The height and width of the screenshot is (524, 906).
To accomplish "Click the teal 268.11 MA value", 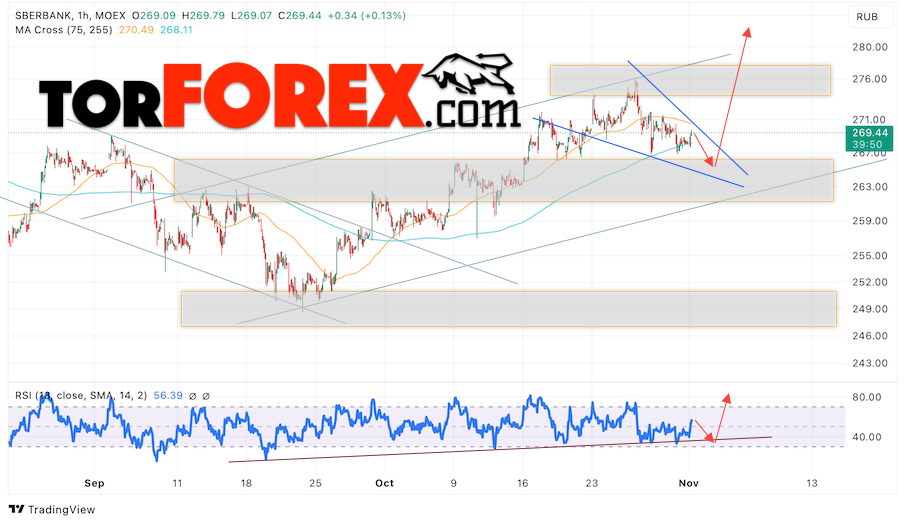I will [176, 29].
